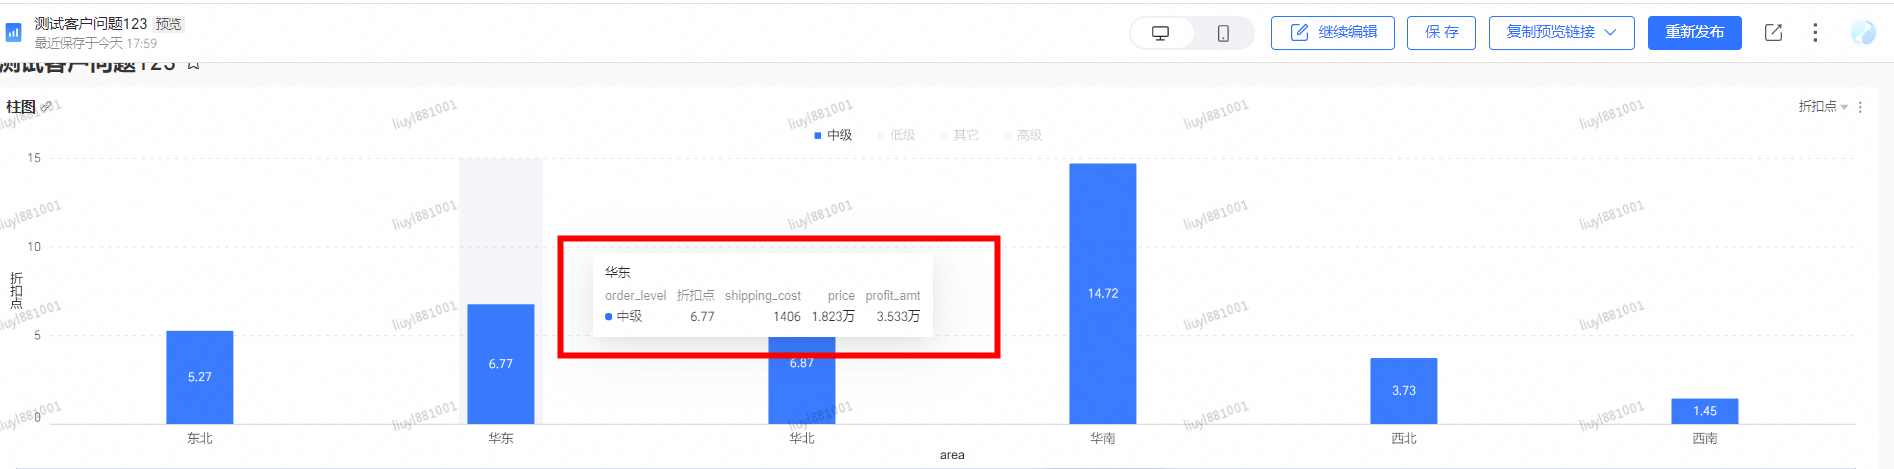The height and width of the screenshot is (469, 1894).
Task: Toggle the 高级 legend series
Action: click(x=1024, y=135)
